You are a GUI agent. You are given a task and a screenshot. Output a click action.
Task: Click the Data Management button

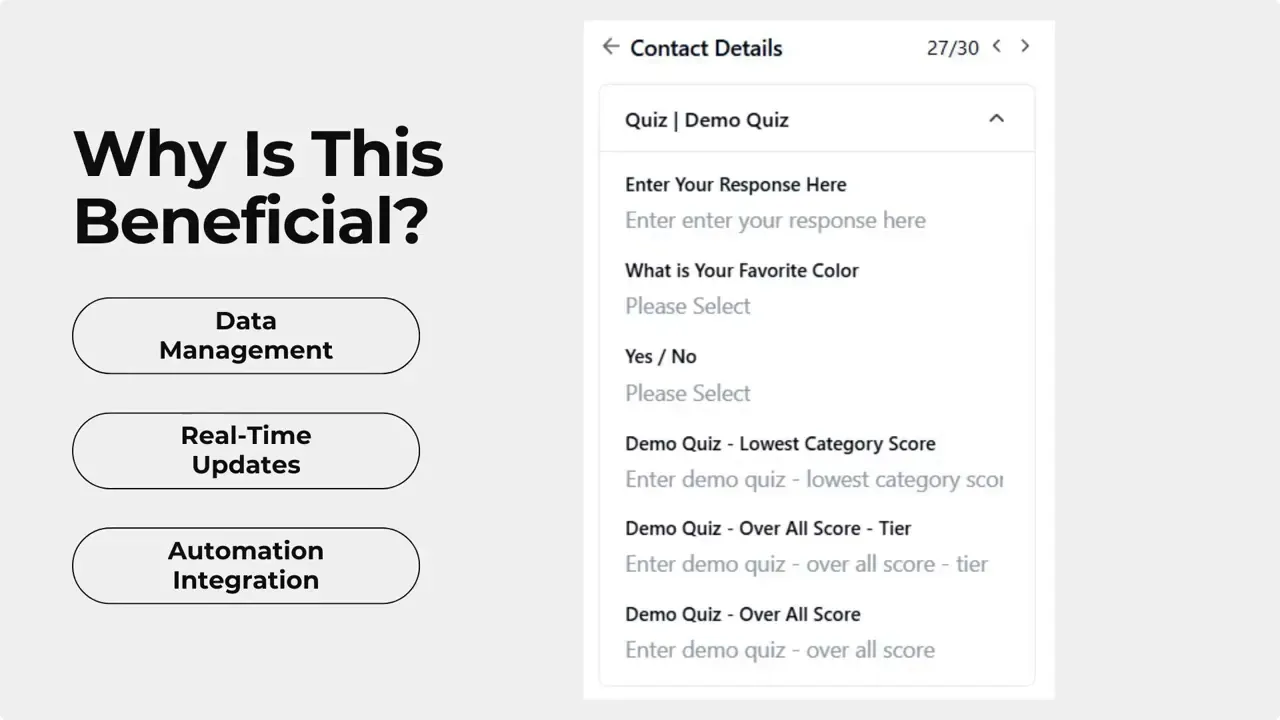pos(245,335)
